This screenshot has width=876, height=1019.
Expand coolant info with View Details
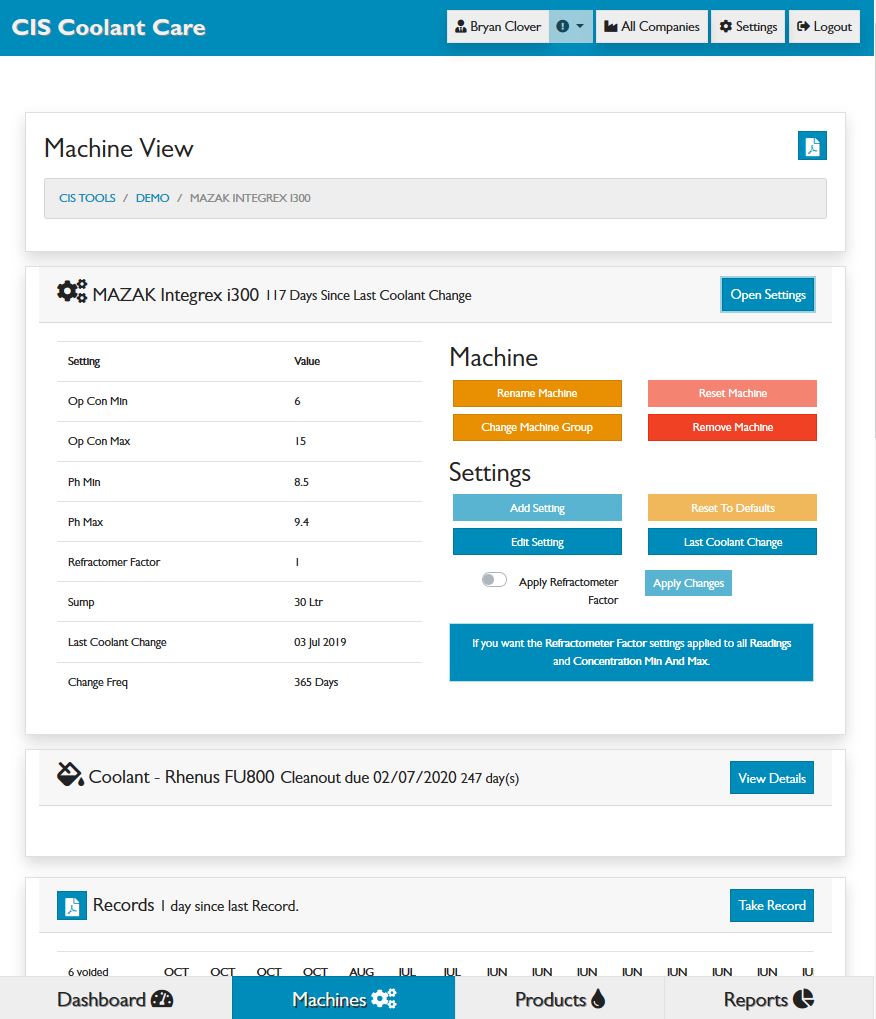(x=771, y=778)
